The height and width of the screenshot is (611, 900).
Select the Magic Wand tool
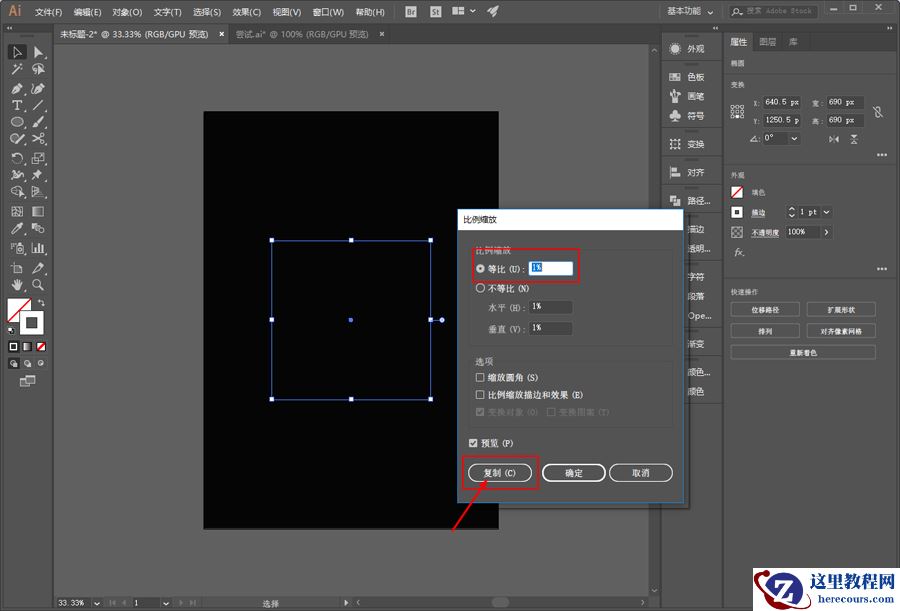point(16,69)
